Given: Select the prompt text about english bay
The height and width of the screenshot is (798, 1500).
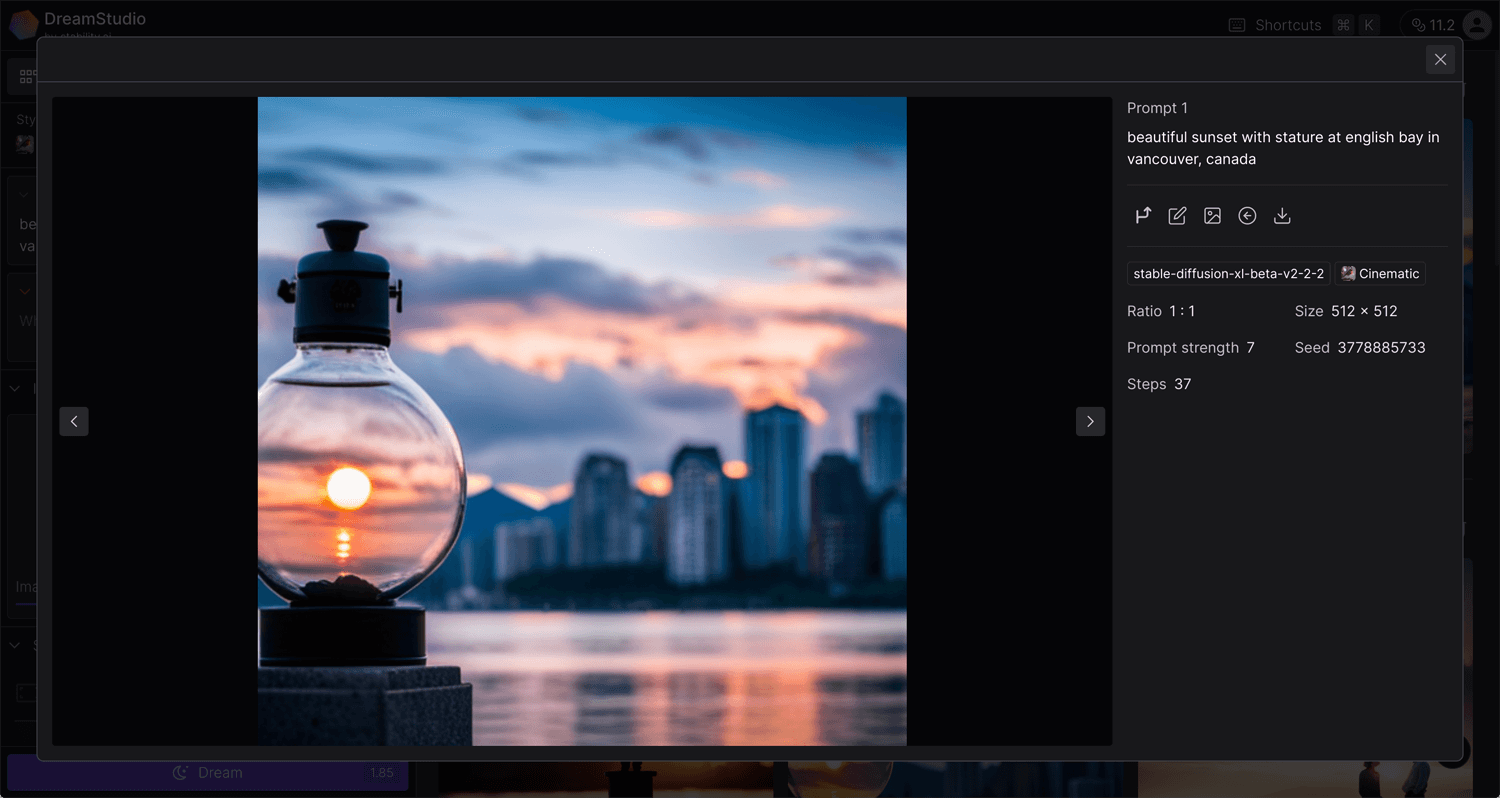Looking at the screenshot, I should (1283, 148).
